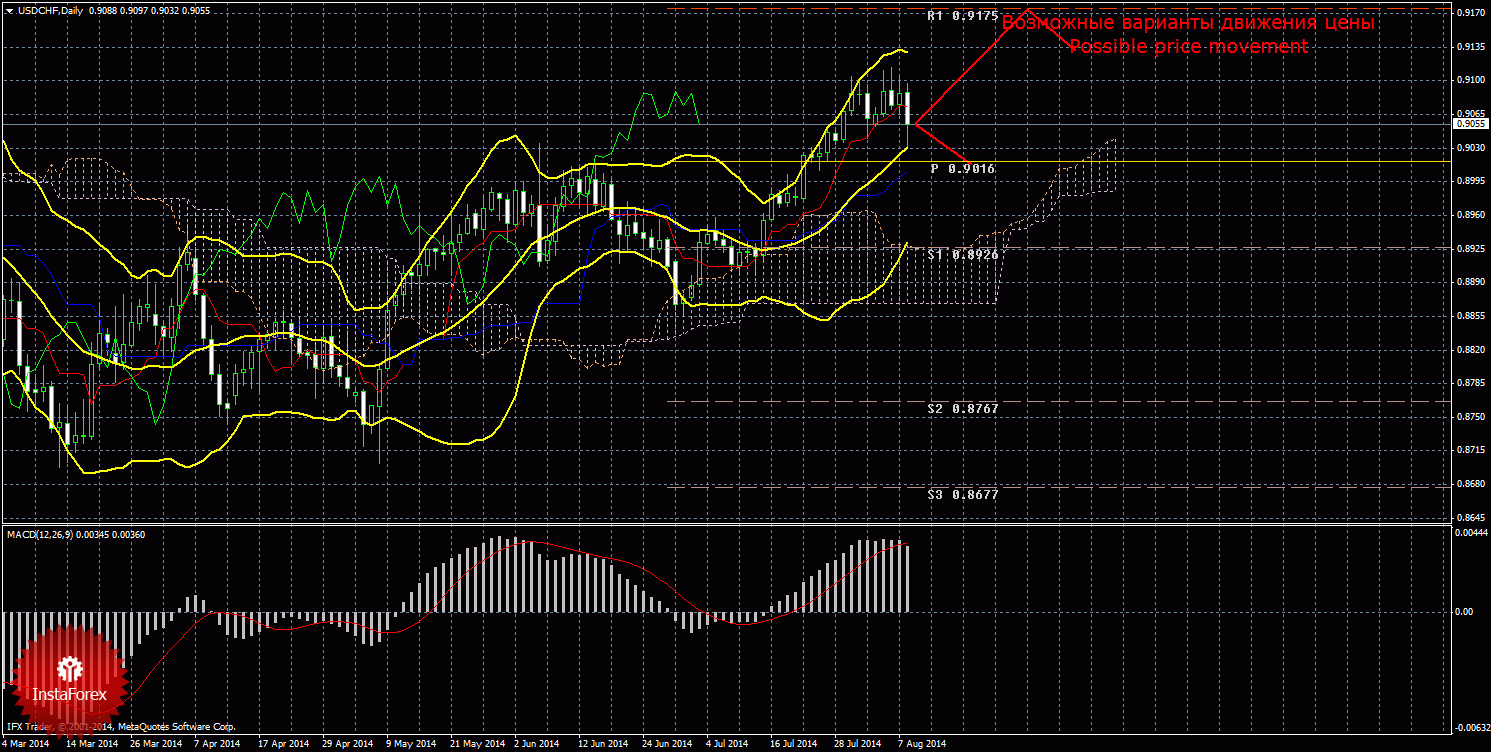The width and height of the screenshot is (1491, 752).
Task: Click 0.8890 on the price scale
Action: click(x=1469, y=283)
